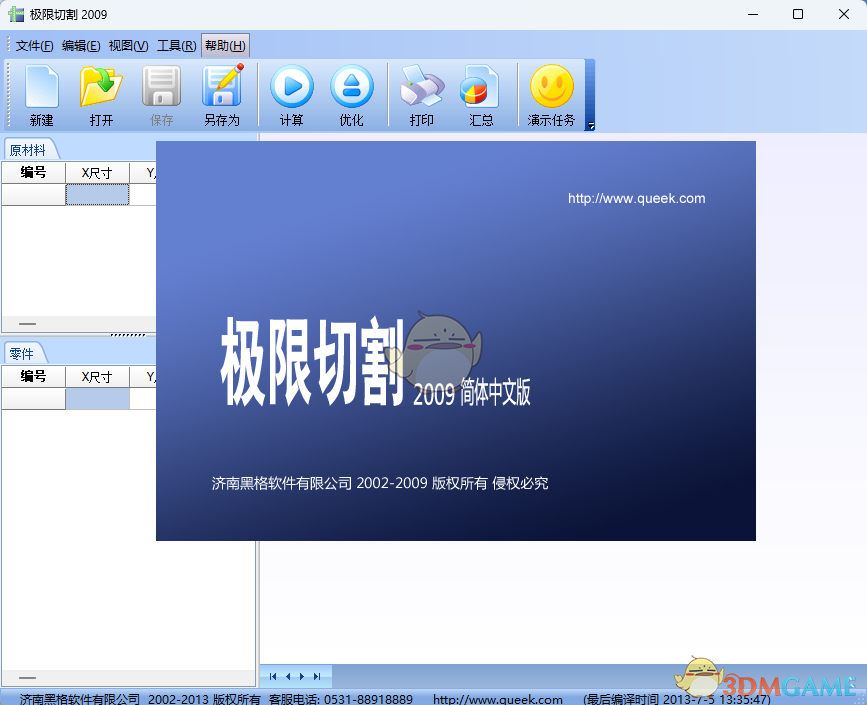Expand the toolbar overflow chevron
The height and width of the screenshot is (705, 867).
[x=589, y=124]
